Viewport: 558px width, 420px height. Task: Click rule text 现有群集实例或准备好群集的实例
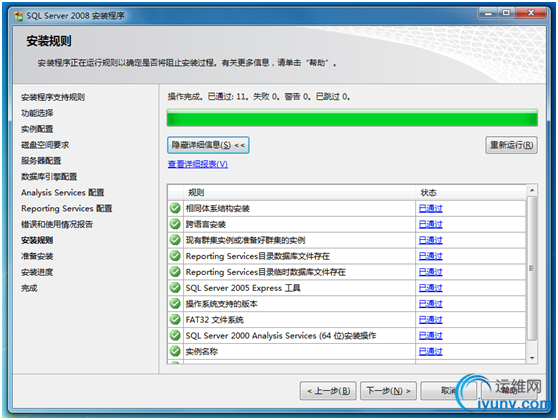pyautogui.click(x=245, y=240)
